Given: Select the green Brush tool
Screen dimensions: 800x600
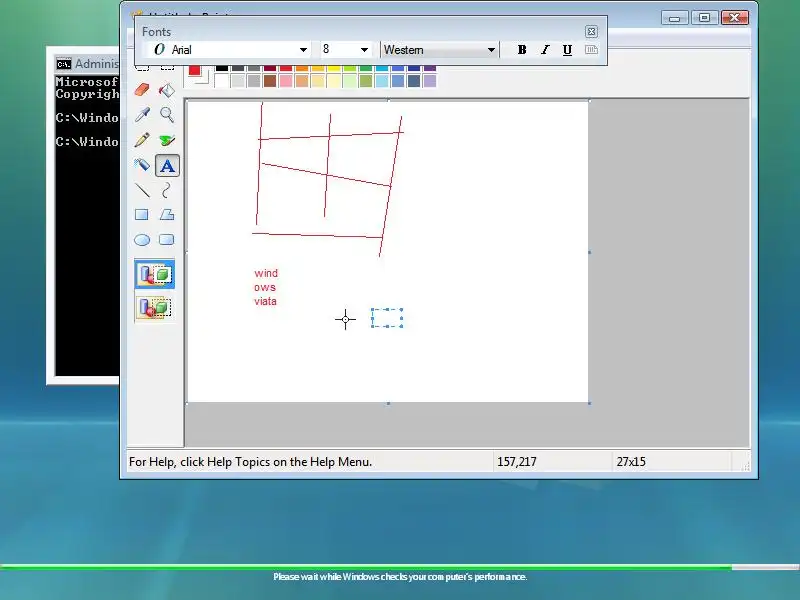Looking at the screenshot, I should pos(167,140).
